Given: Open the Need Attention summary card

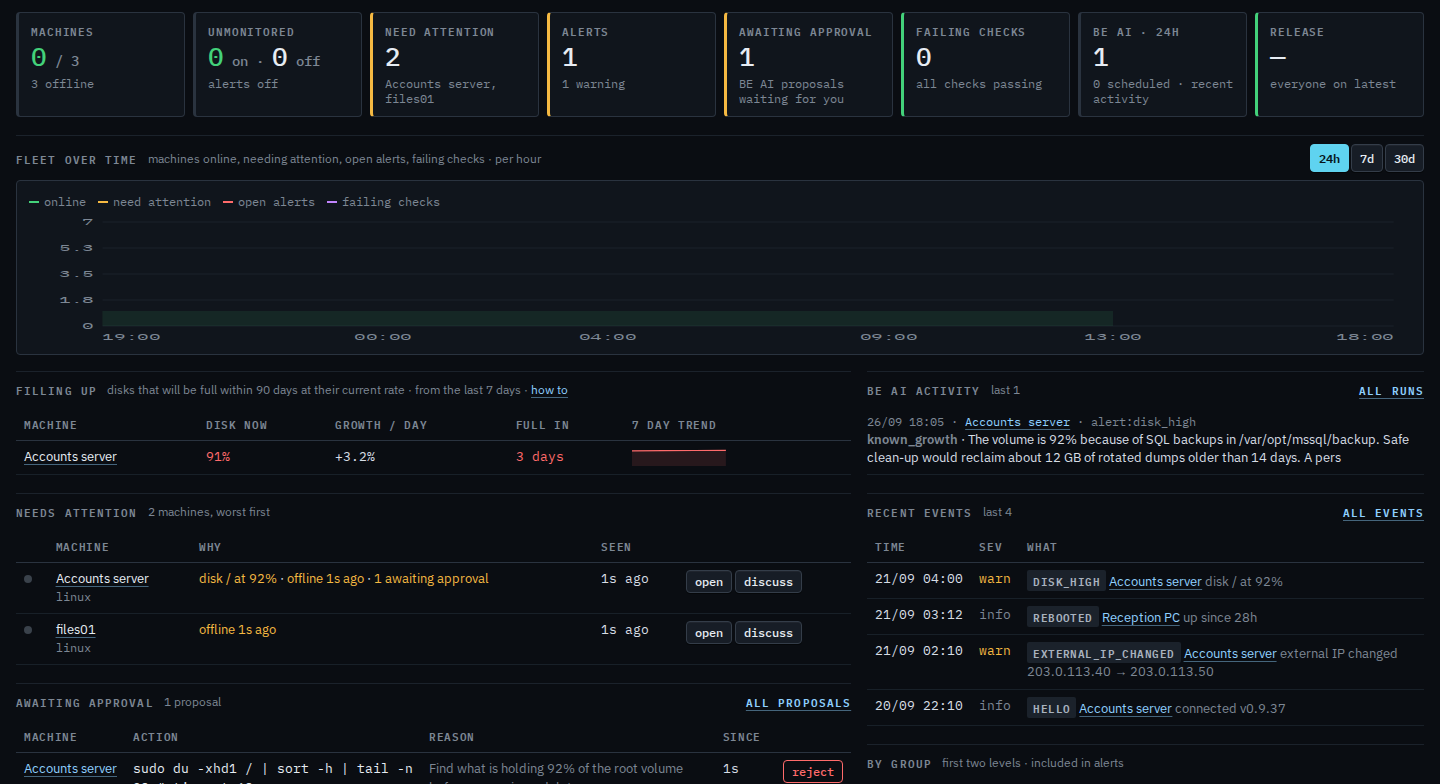Looking at the screenshot, I should [455, 64].
